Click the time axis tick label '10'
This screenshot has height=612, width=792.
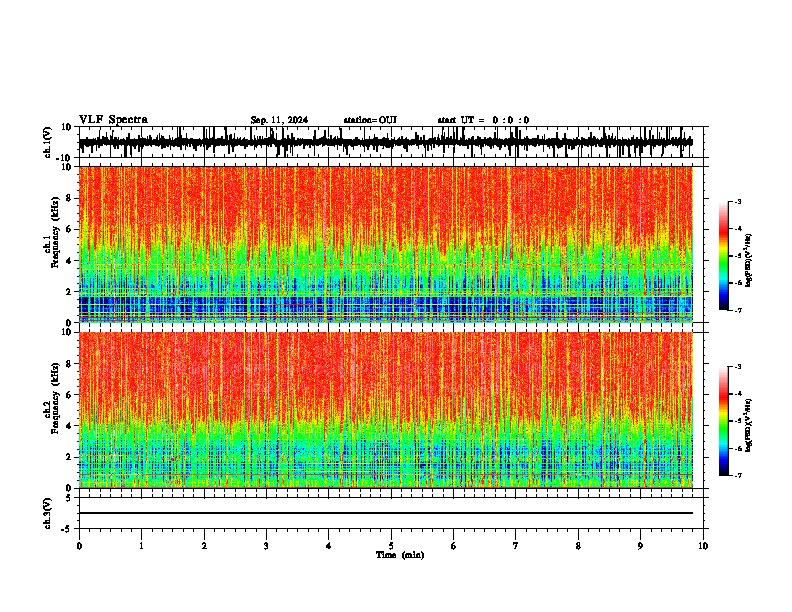point(703,546)
